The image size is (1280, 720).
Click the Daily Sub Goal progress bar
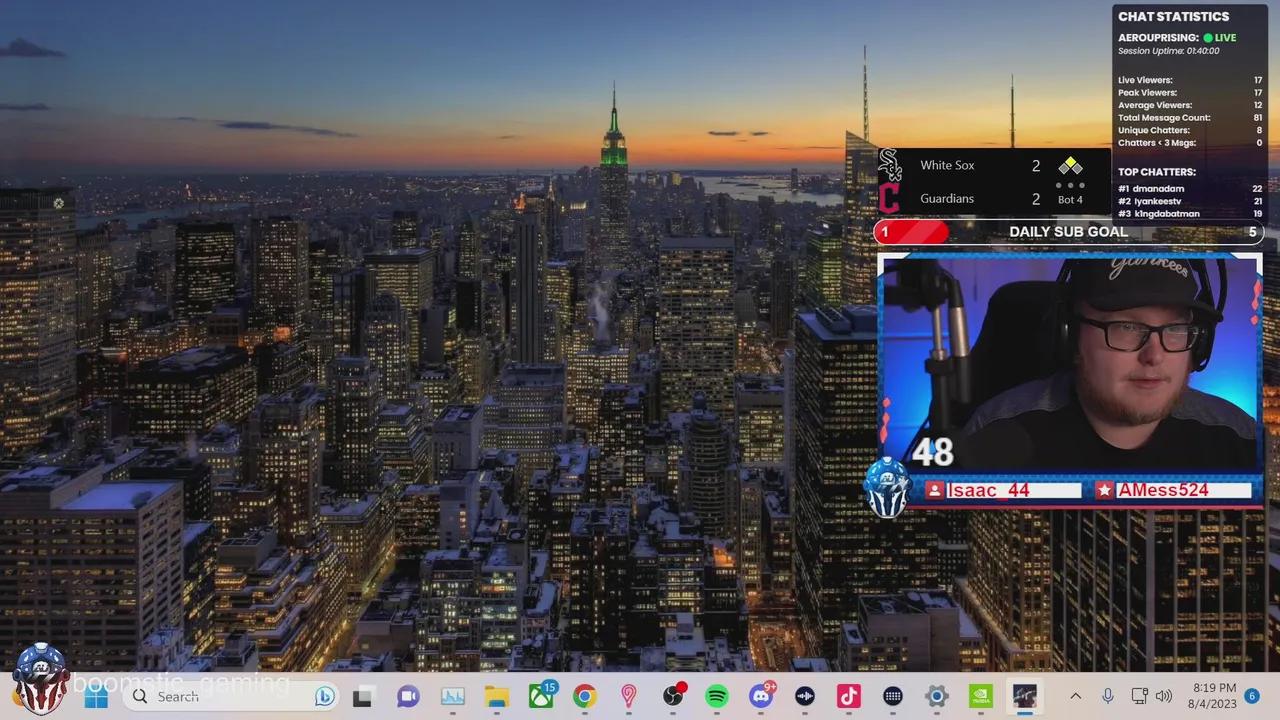pyautogui.click(x=1069, y=232)
